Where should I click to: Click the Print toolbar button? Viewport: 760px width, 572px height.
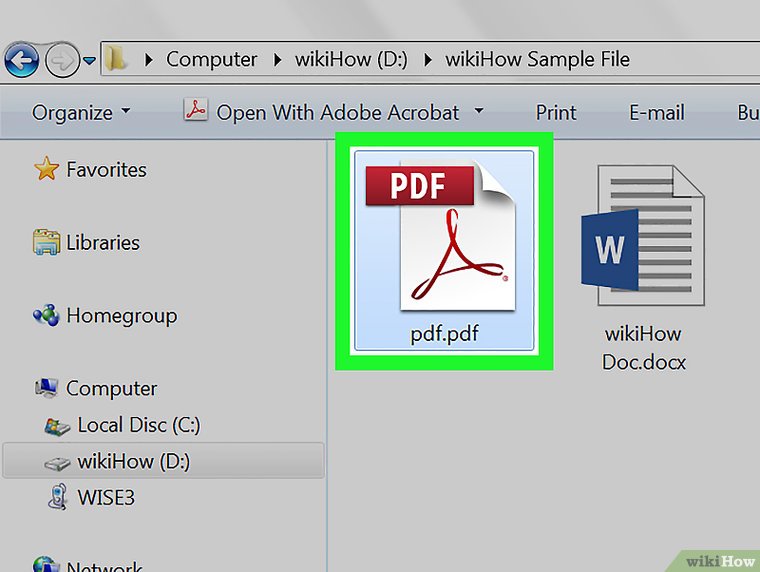556,112
